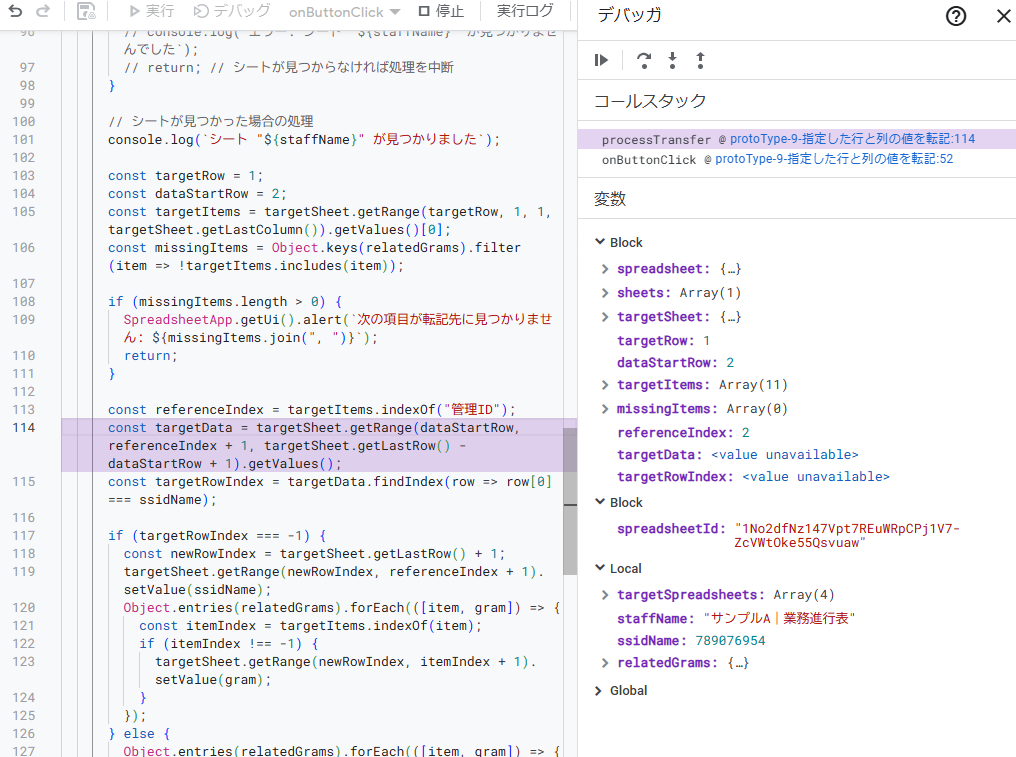Resume script execution in debugger
This screenshot has width=1016, height=757.
[601, 61]
